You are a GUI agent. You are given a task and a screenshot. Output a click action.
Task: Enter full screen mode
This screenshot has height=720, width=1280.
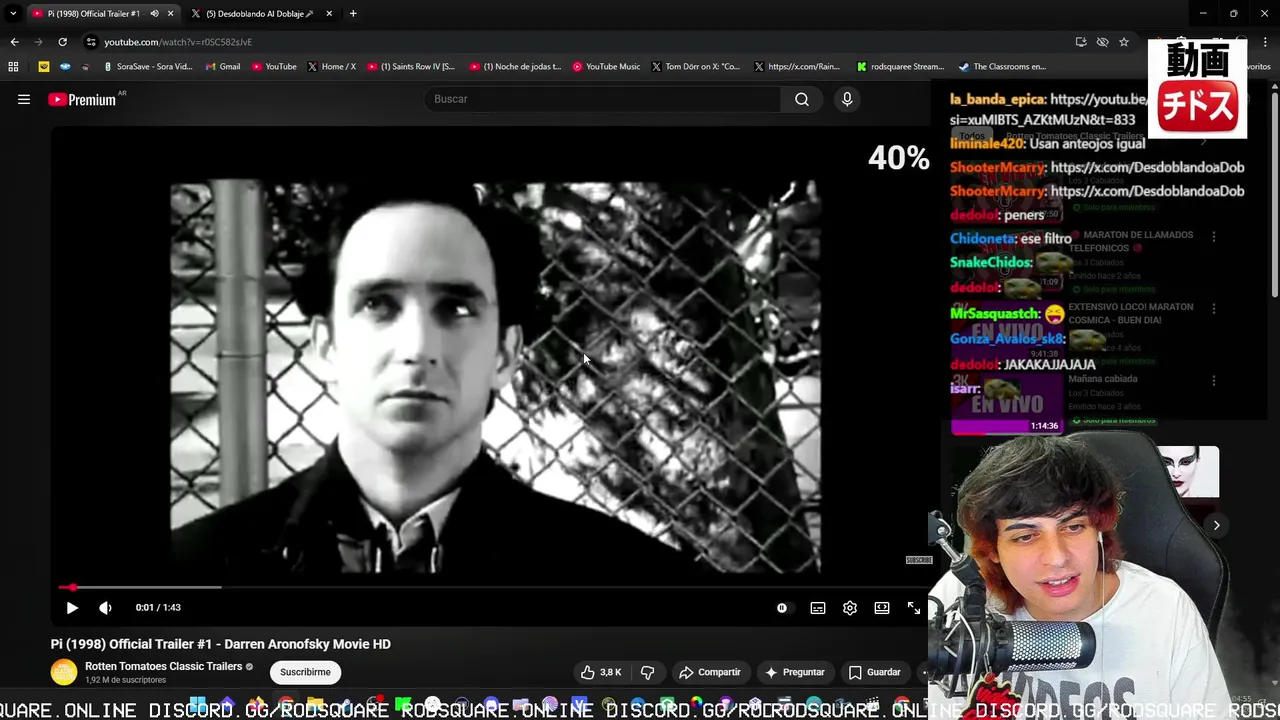pos(914,607)
